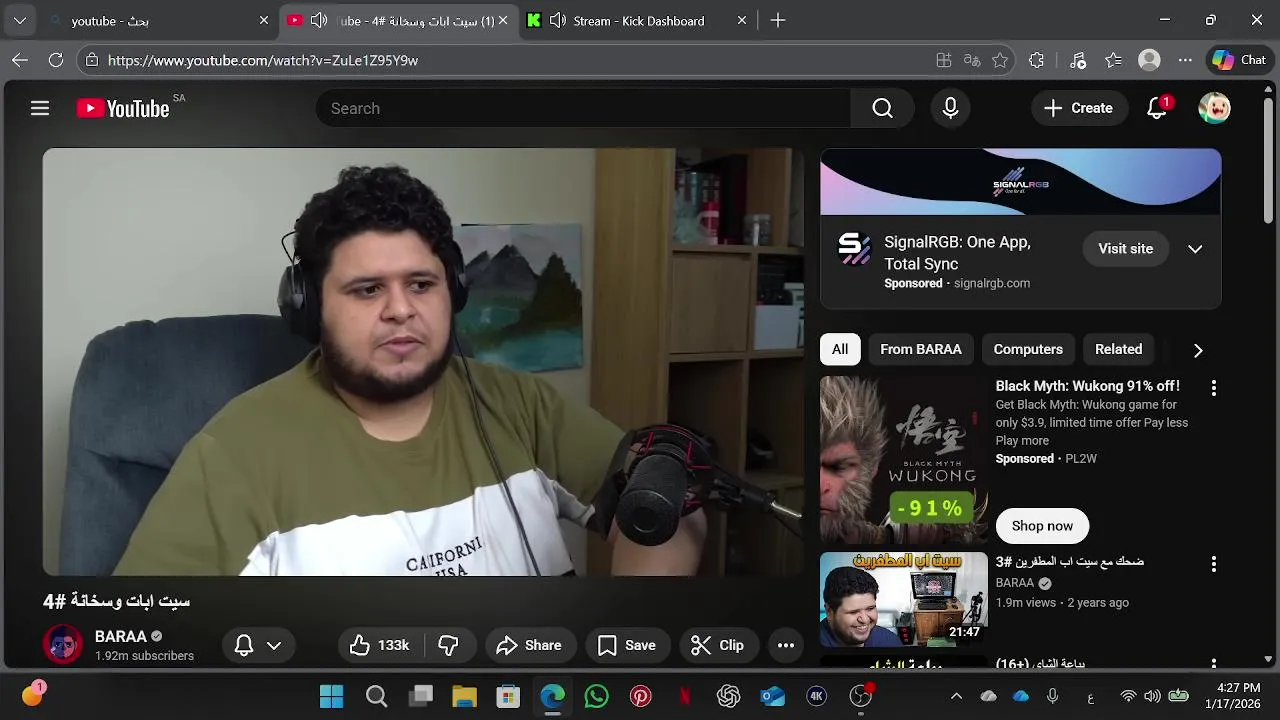Select the Related filter chip
Screen dimensions: 1280x720
[1118, 349]
